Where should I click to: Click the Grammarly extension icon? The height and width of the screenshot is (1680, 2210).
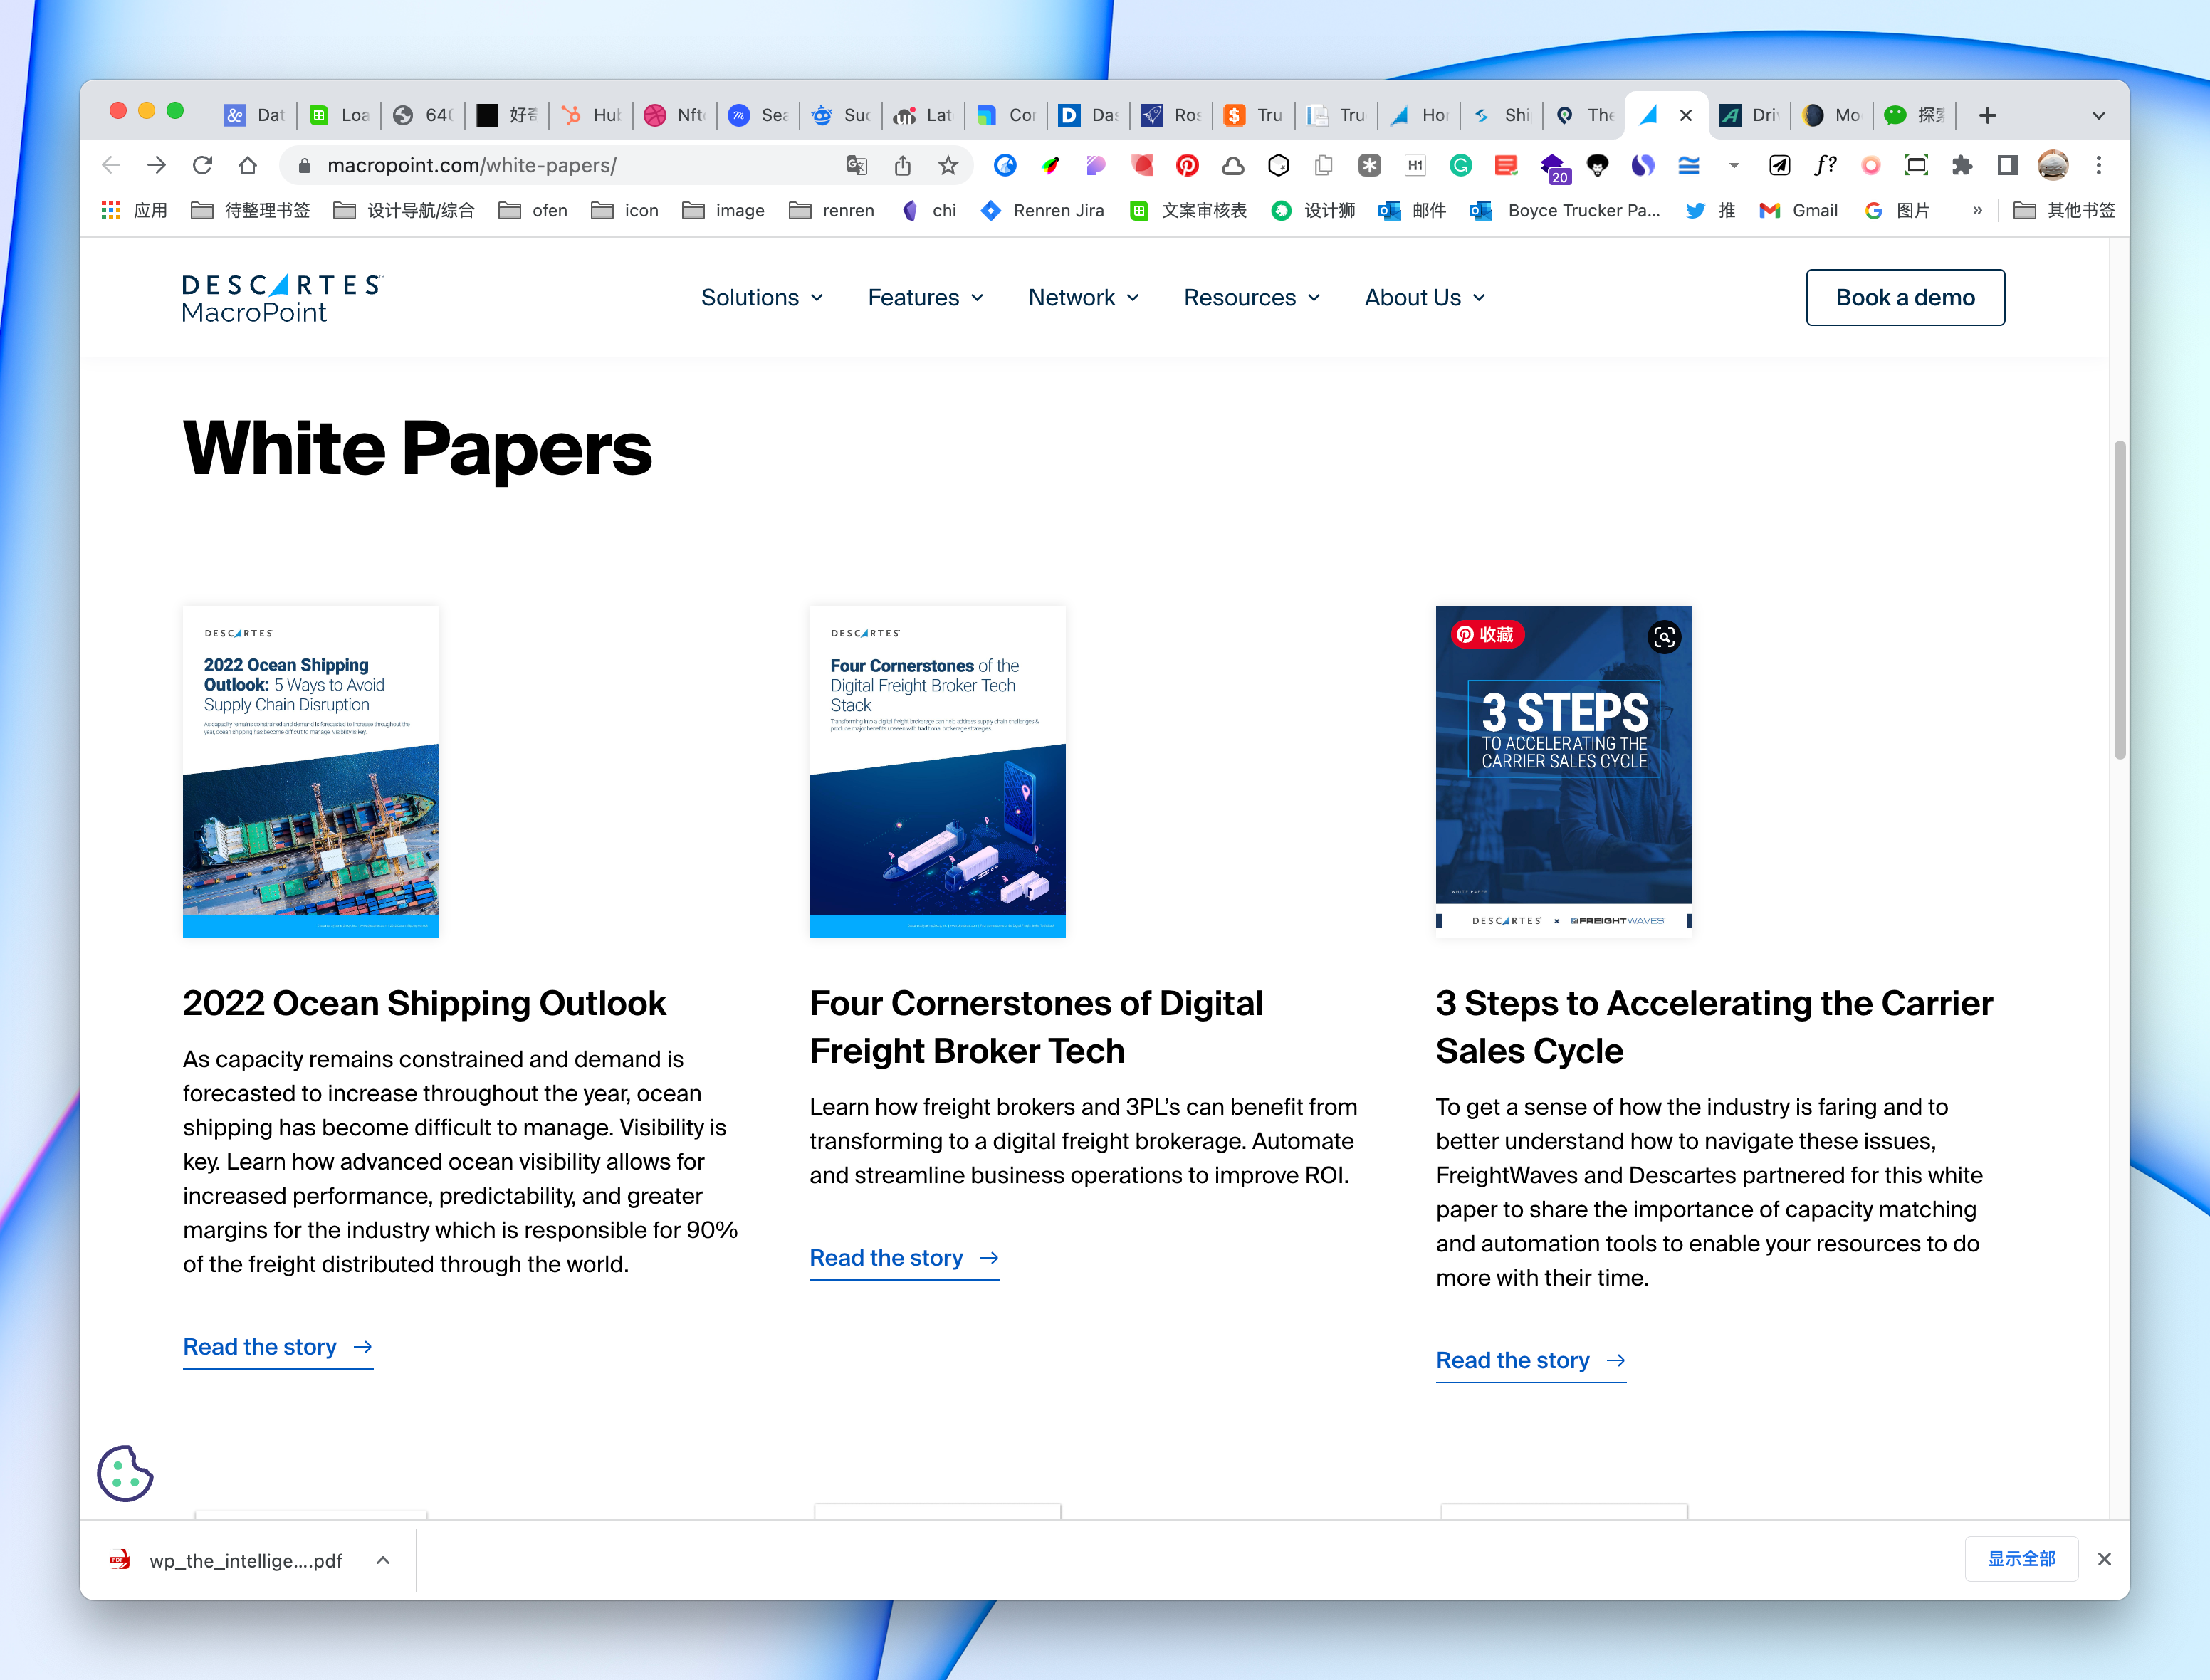tap(1460, 166)
